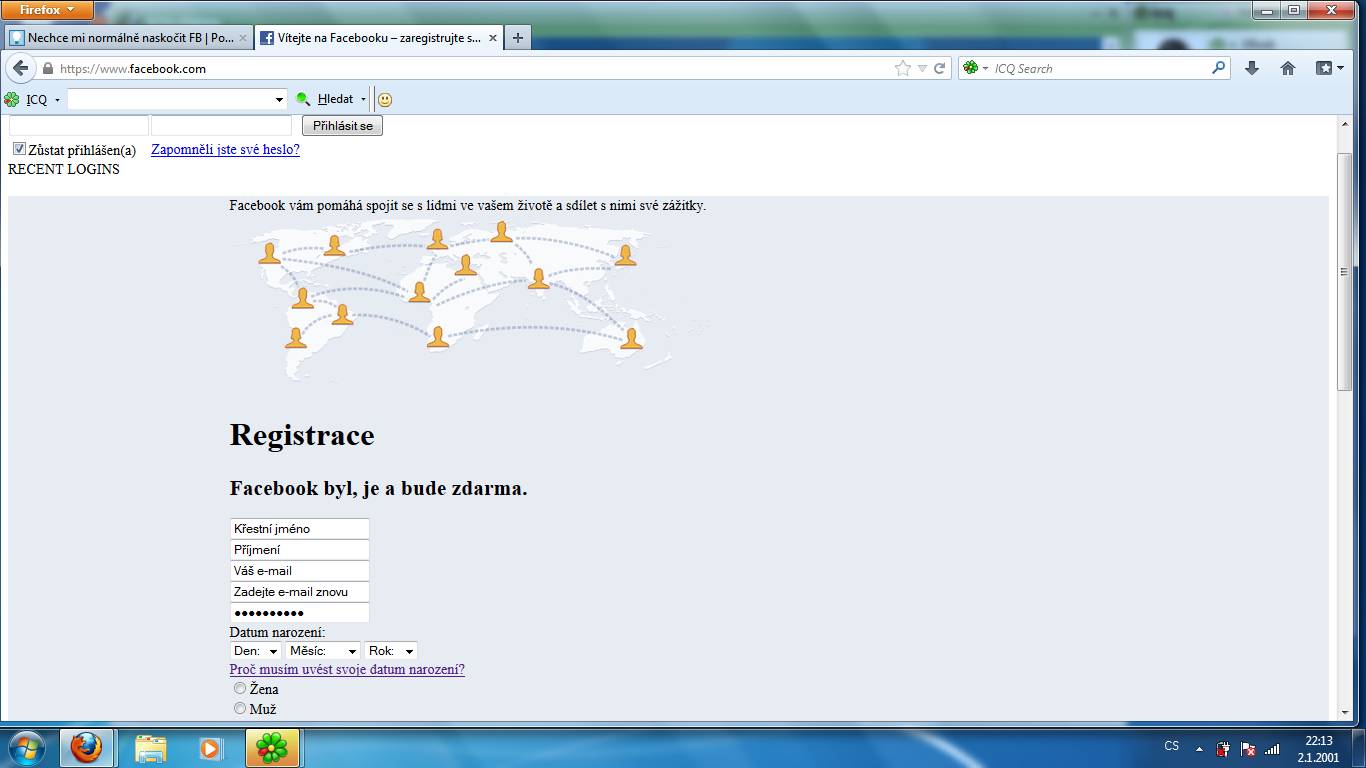
Task: Click the smiley face toolbar icon
Action: tap(385, 99)
